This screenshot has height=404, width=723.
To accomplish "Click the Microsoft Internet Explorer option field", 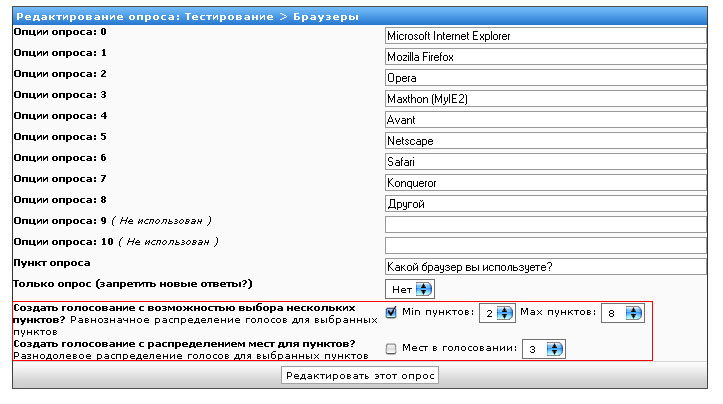I will click(x=546, y=36).
